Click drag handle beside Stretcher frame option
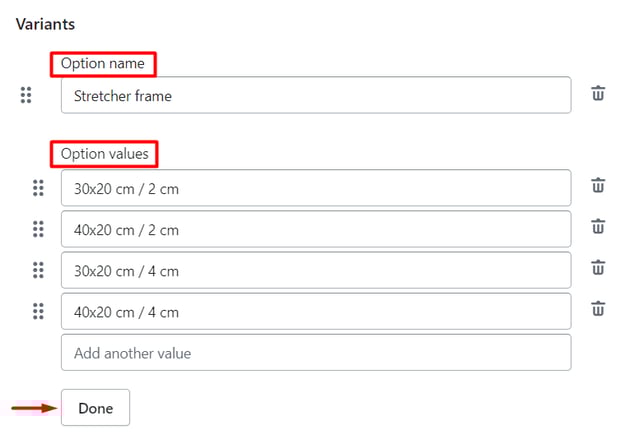Screen dimensions: 625x439 click(x=26, y=95)
